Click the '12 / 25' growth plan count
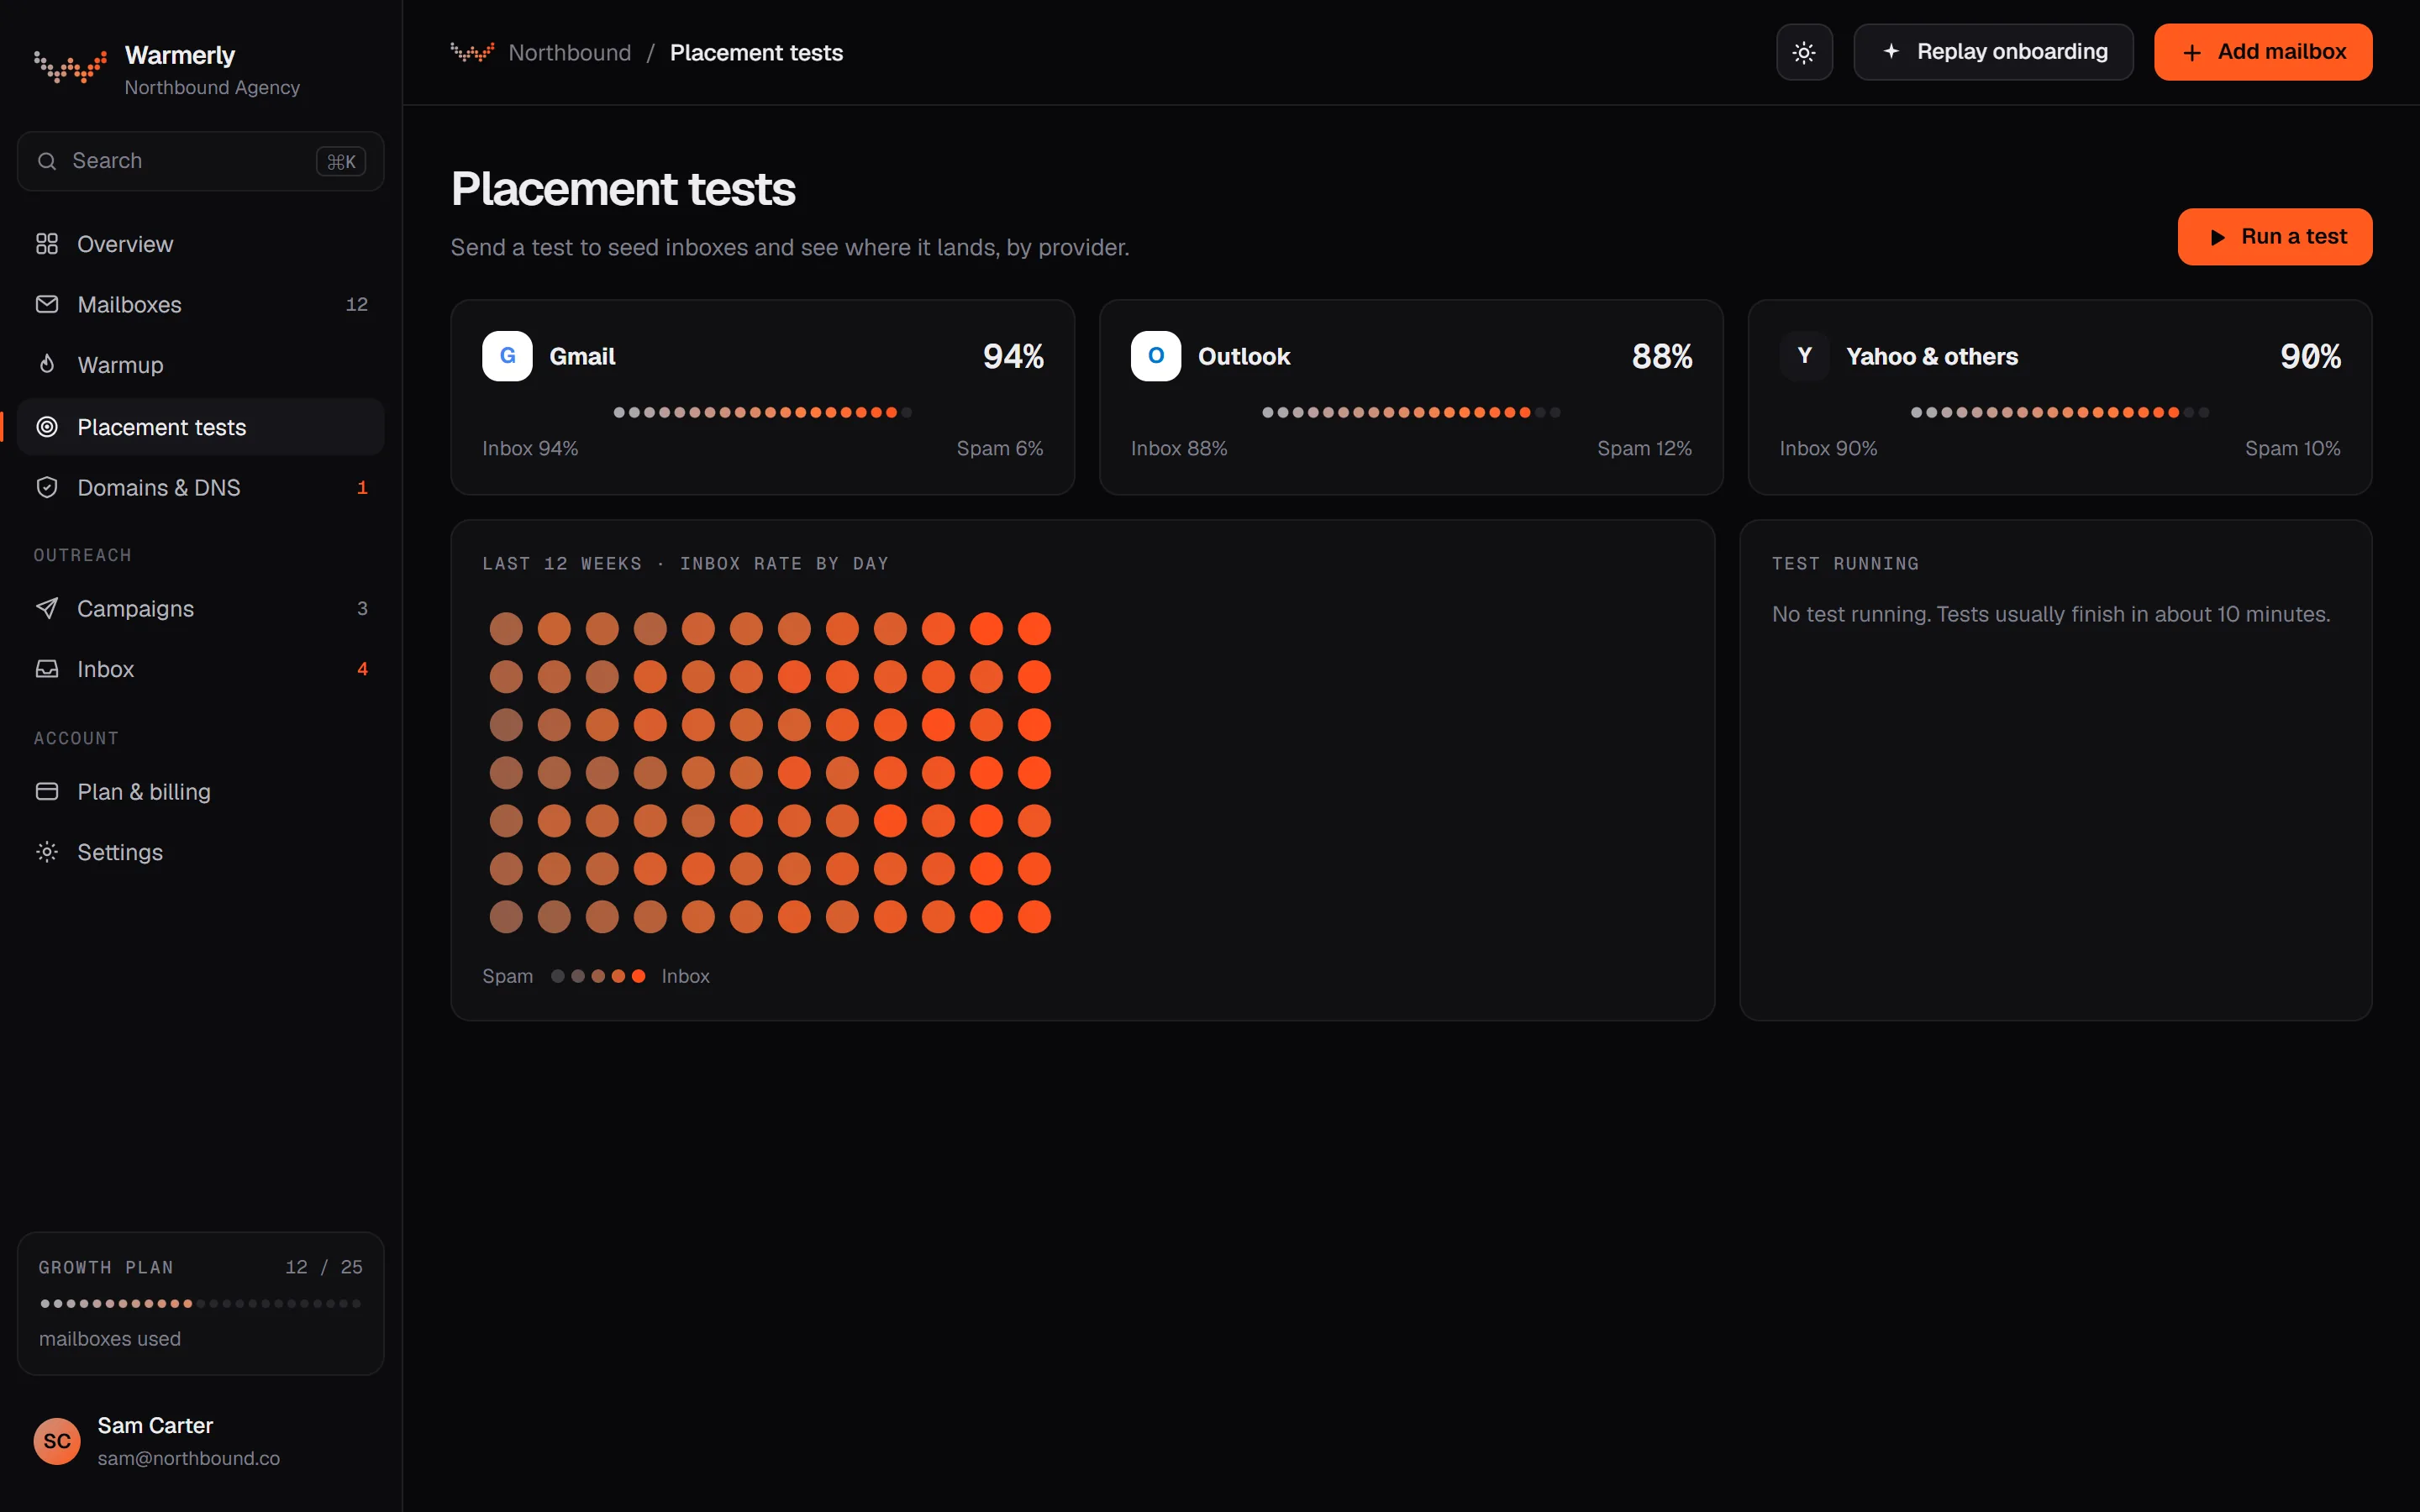This screenshot has width=2420, height=1512. 324,1267
